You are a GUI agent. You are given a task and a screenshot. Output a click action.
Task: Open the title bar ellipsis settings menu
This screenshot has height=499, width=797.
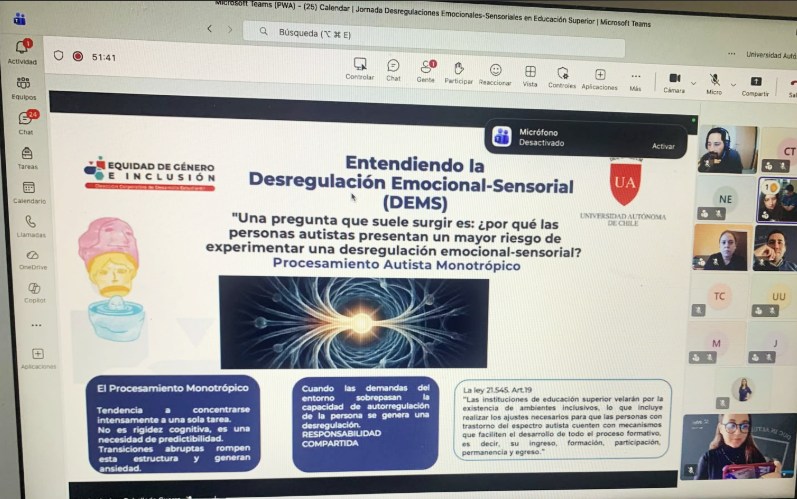tap(731, 53)
